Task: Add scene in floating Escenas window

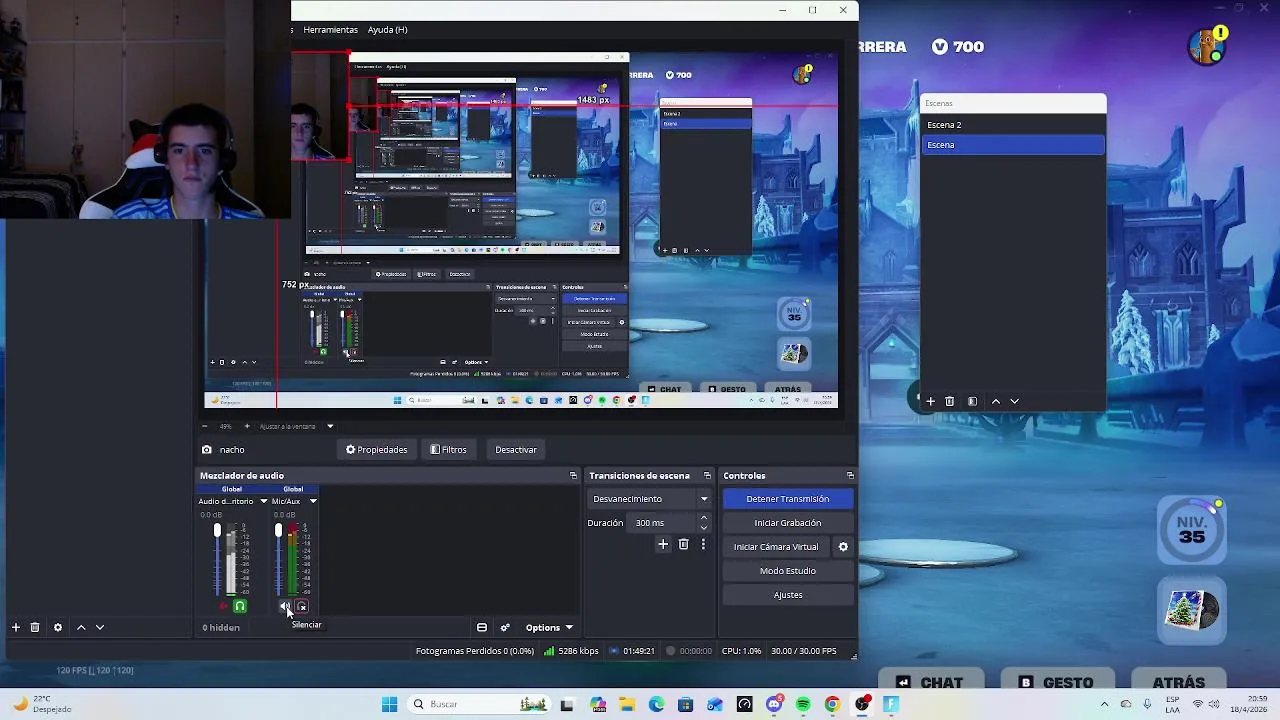Action: coord(930,401)
